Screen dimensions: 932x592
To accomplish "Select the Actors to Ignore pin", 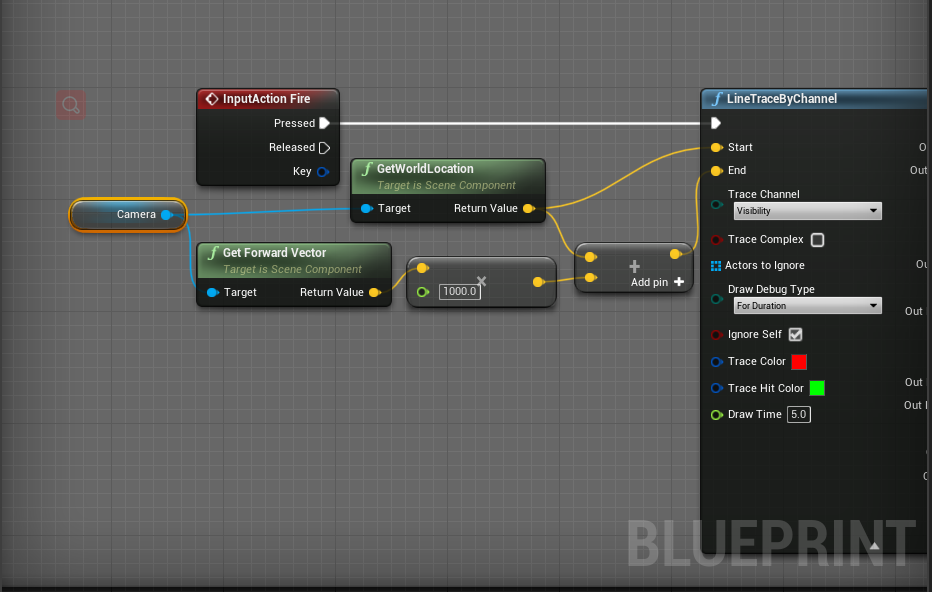I will pyautogui.click(x=715, y=265).
